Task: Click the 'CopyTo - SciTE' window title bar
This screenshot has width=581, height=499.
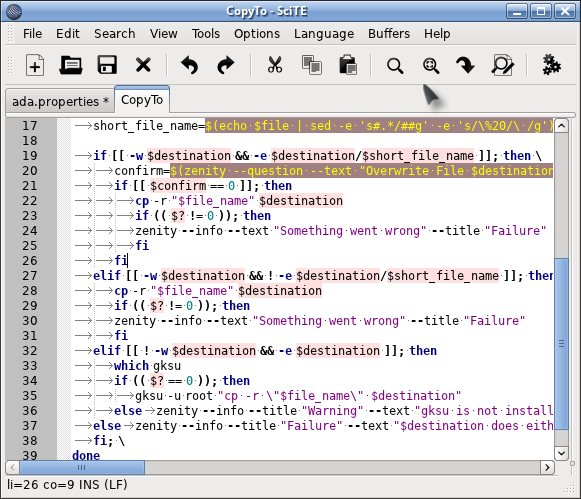Action: [x=267, y=11]
